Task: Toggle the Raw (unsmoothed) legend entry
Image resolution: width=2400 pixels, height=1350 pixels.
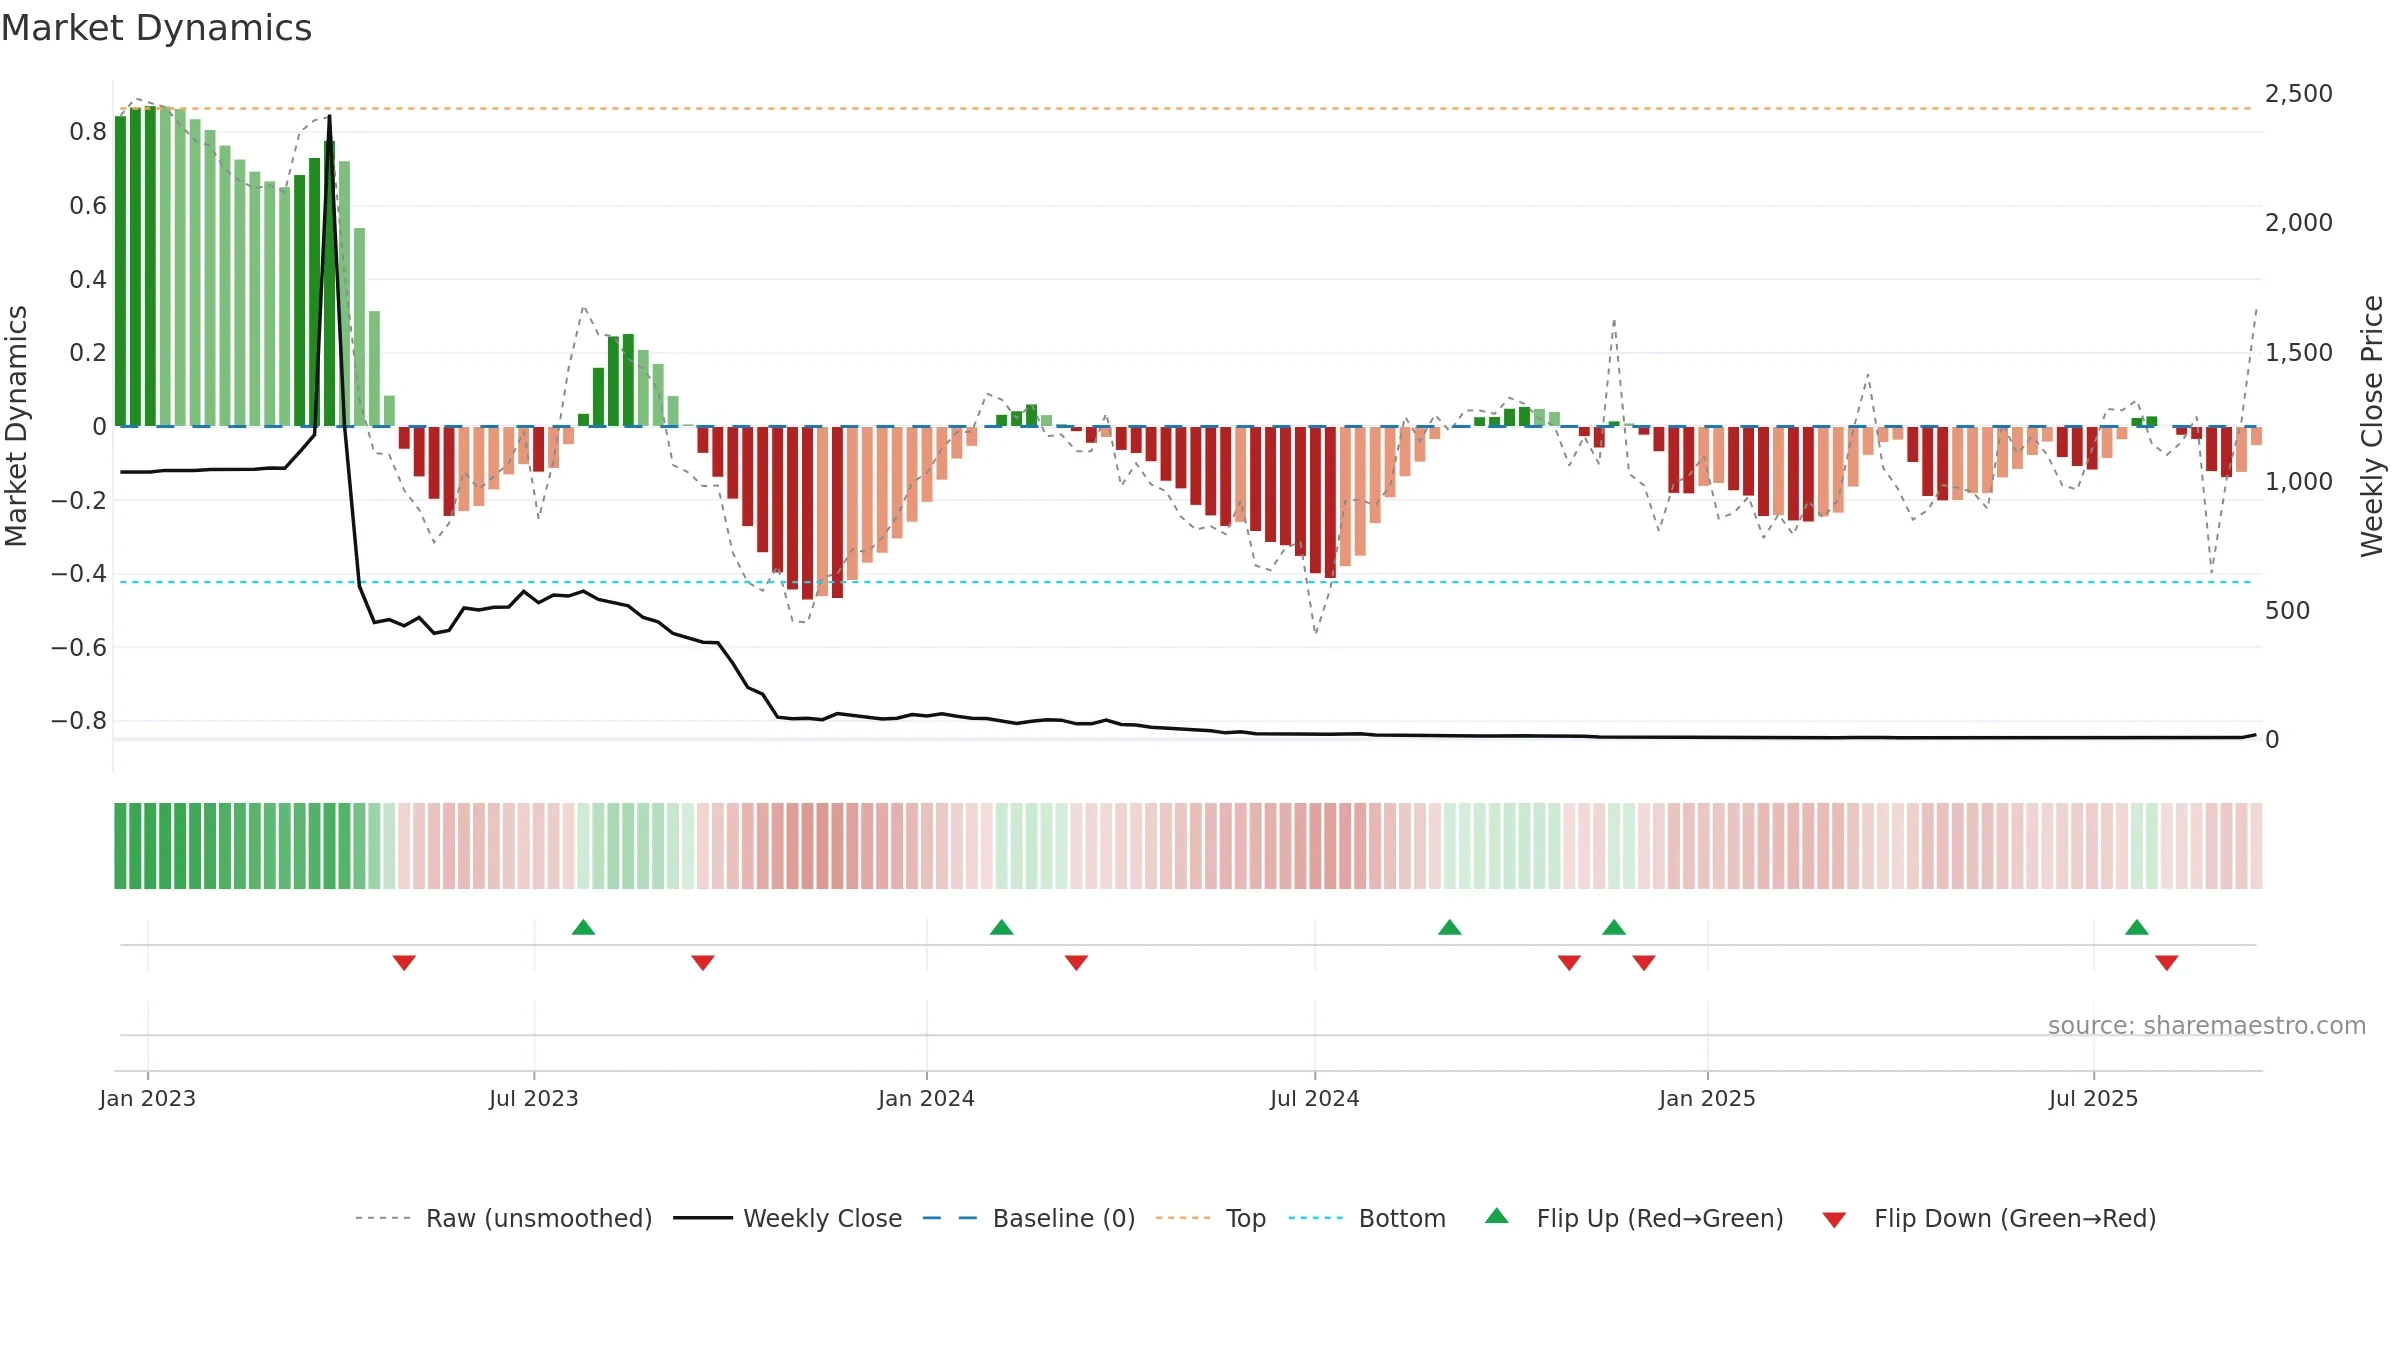Action: pyautogui.click(x=503, y=1218)
